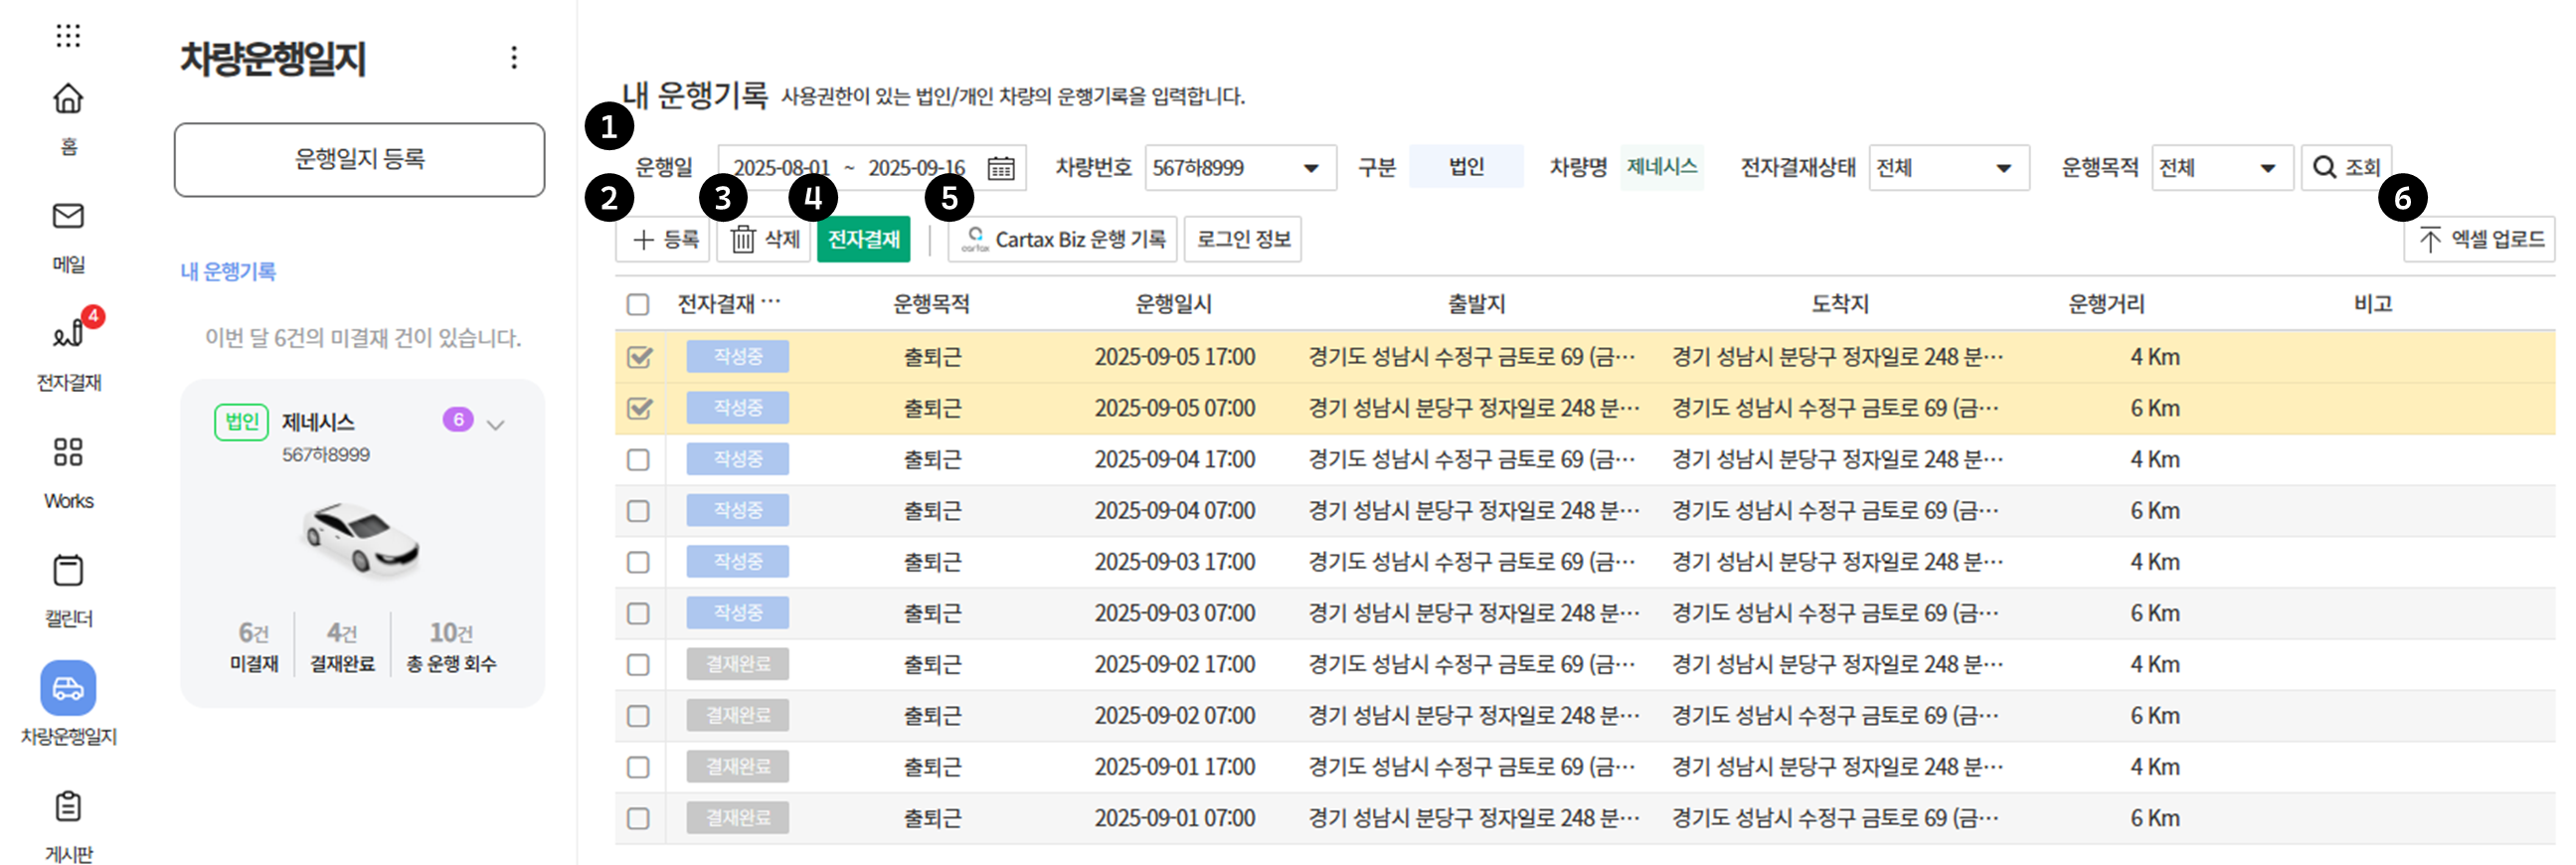Open the three-dot menu beside 차량운행일지
This screenshot has width=2576, height=865.
coord(514,58)
